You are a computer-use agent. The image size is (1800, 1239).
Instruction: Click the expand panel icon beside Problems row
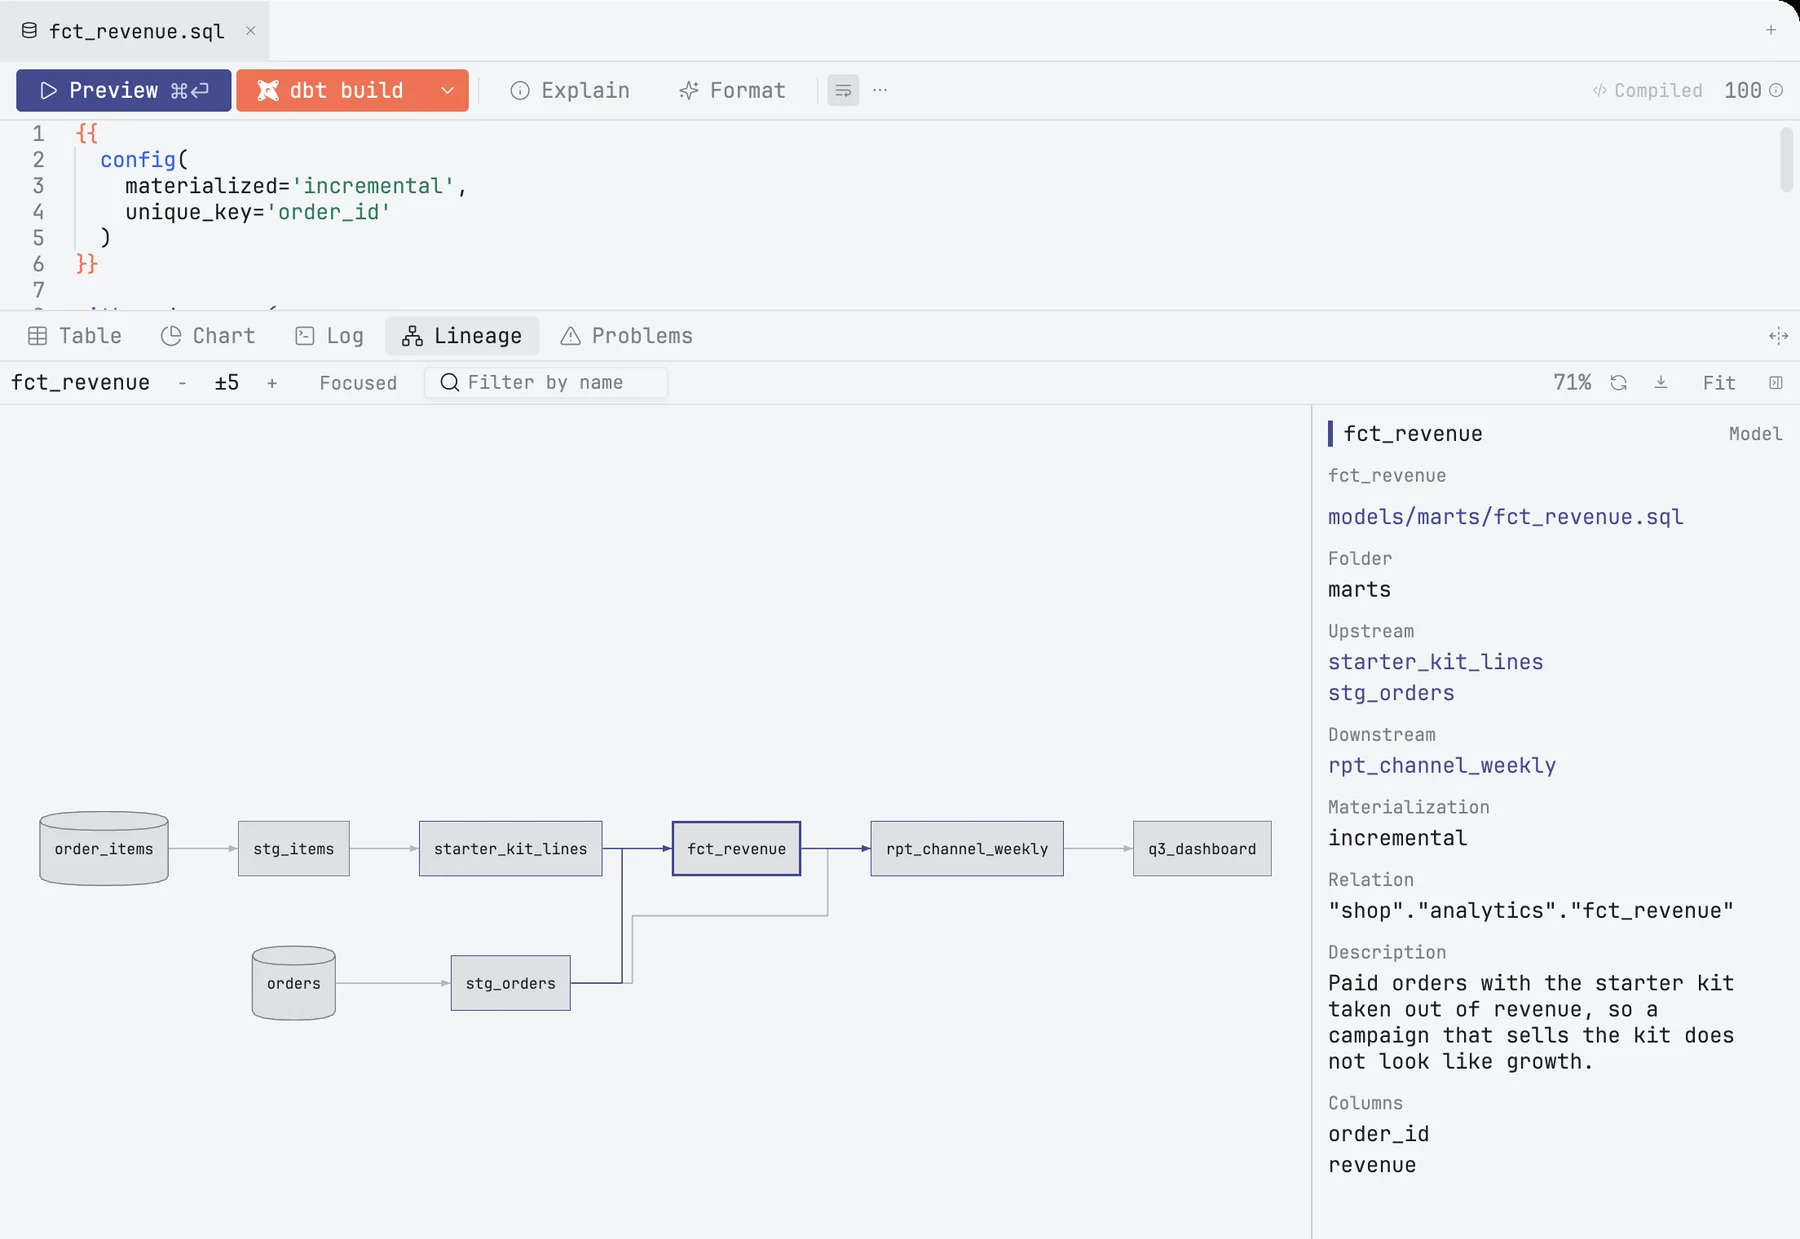click(x=1778, y=336)
